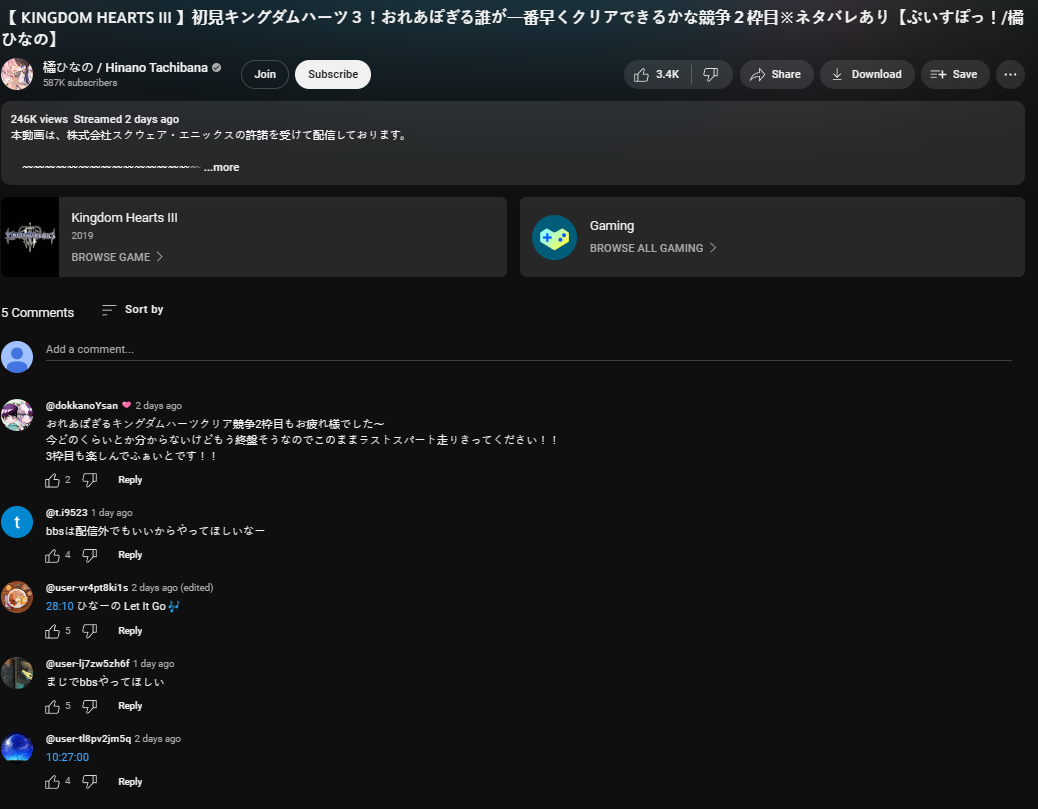Like @user-lj7zw5zh6f's comment
Image resolution: width=1038 pixels, height=809 pixels.
tap(52, 706)
